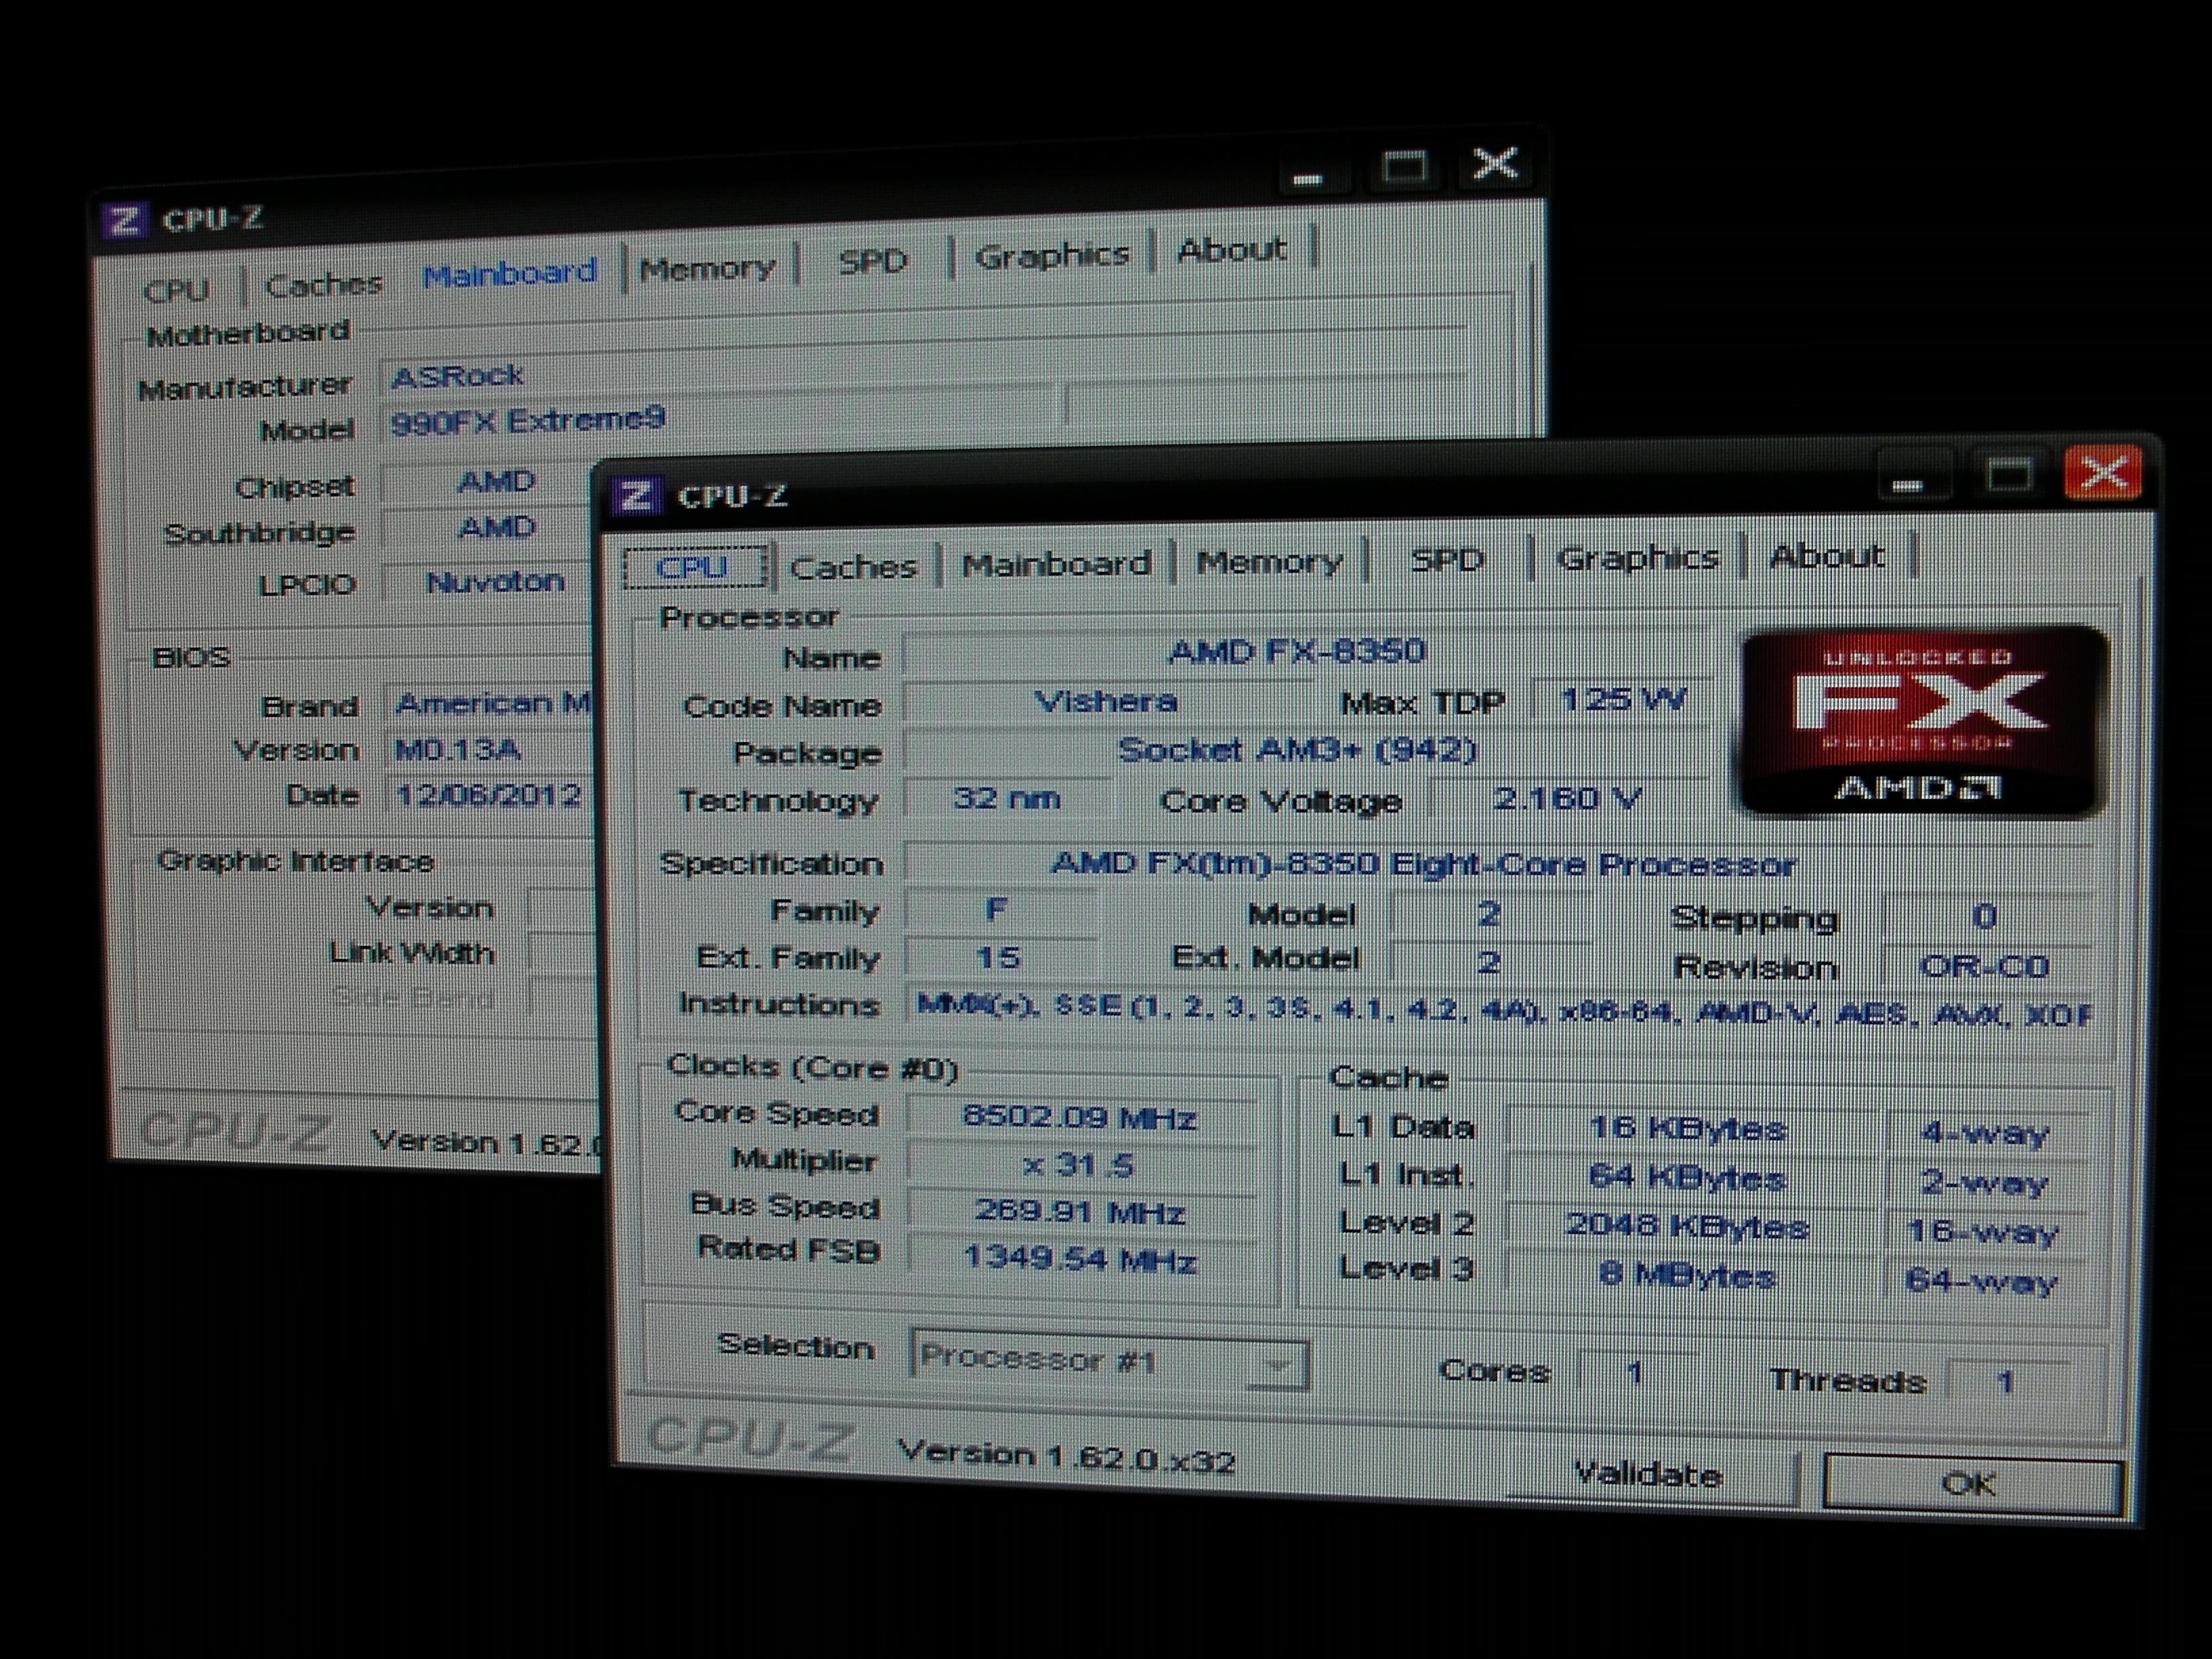Select the CPU tab in front window
The height and width of the screenshot is (1659, 2212).
click(694, 567)
